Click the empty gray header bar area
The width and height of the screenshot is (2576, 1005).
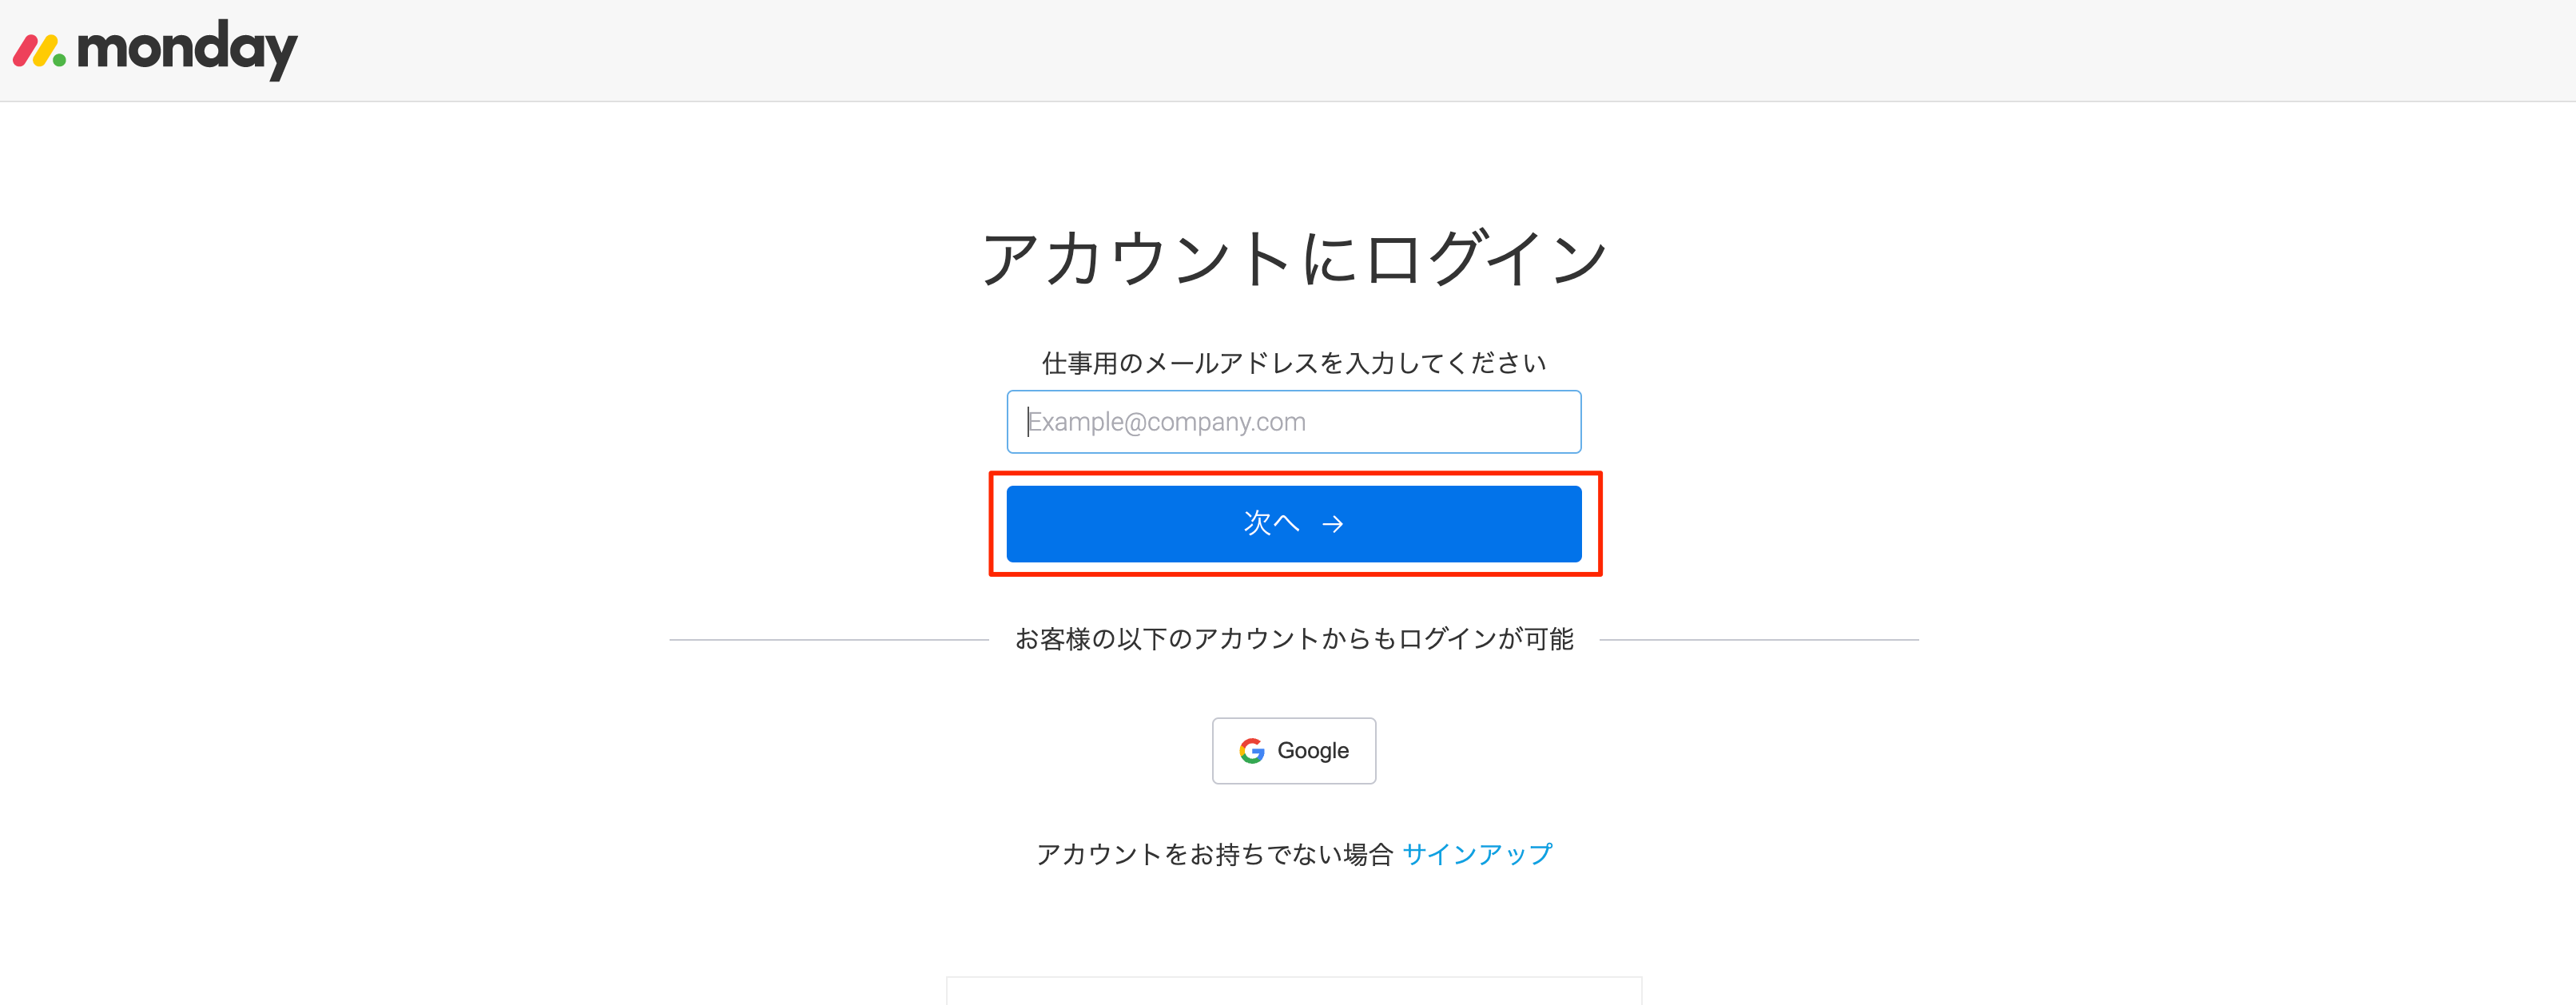1400,50
